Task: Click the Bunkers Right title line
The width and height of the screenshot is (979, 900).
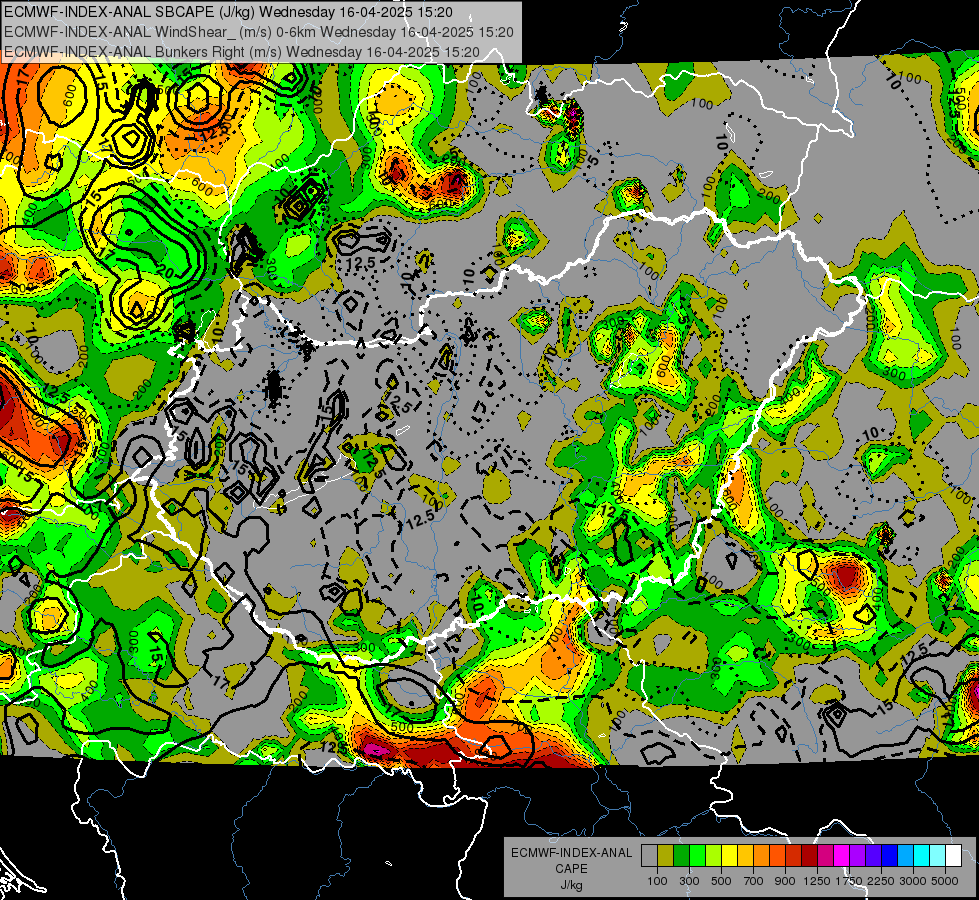Action: pyautogui.click(x=242, y=52)
